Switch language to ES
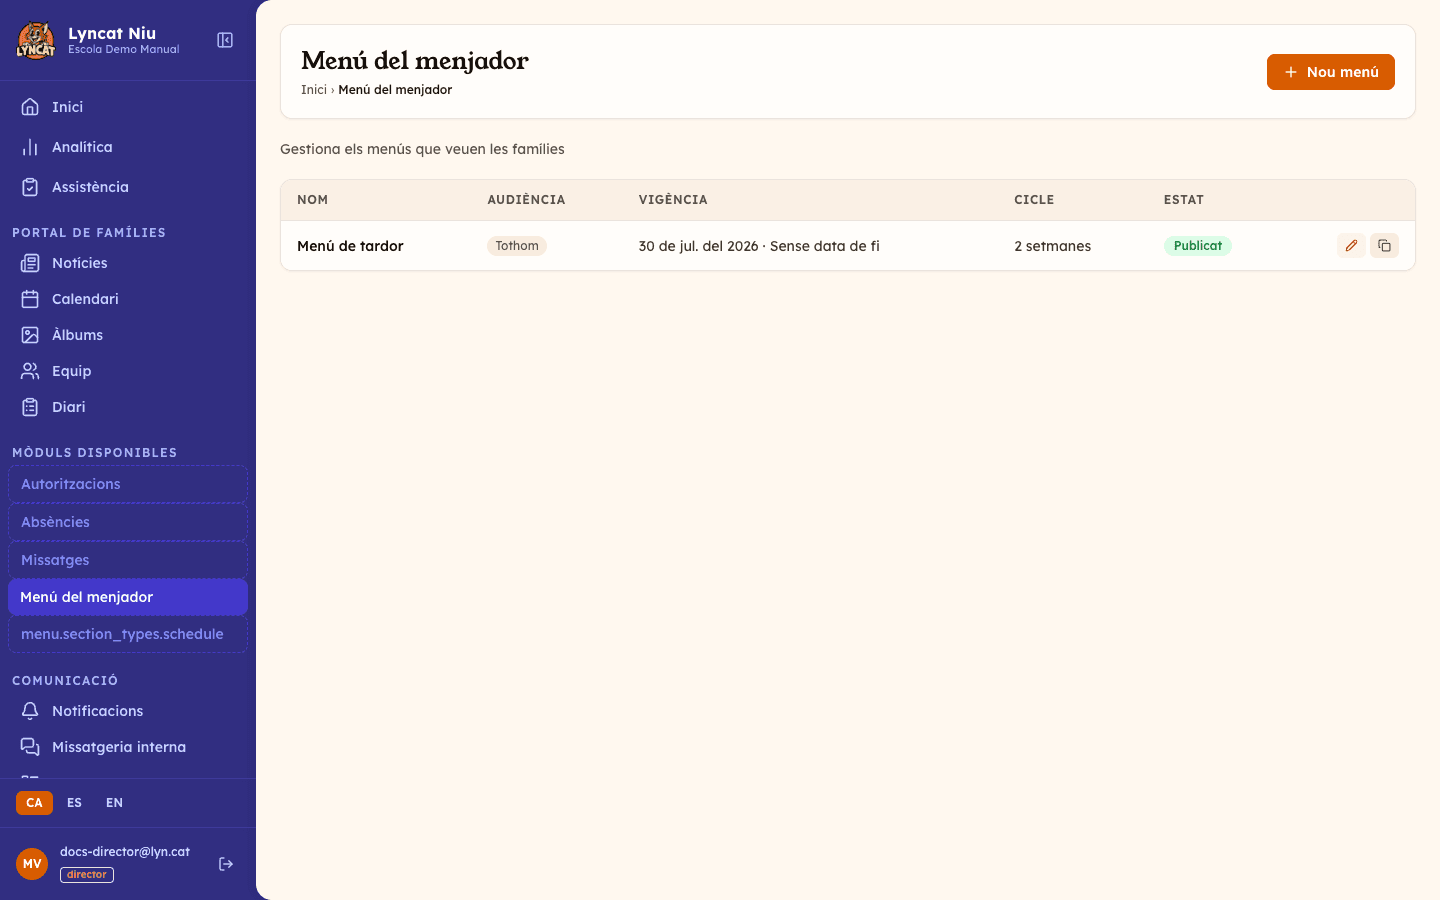The image size is (1440, 900). pyautogui.click(x=74, y=803)
